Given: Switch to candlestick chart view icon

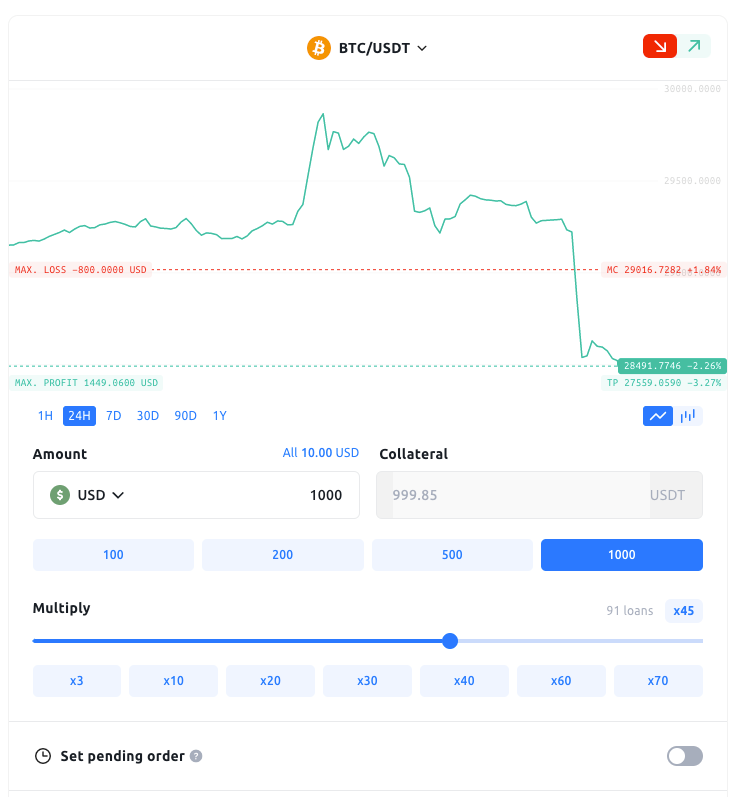Looking at the screenshot, I should [x=689, y=416].
